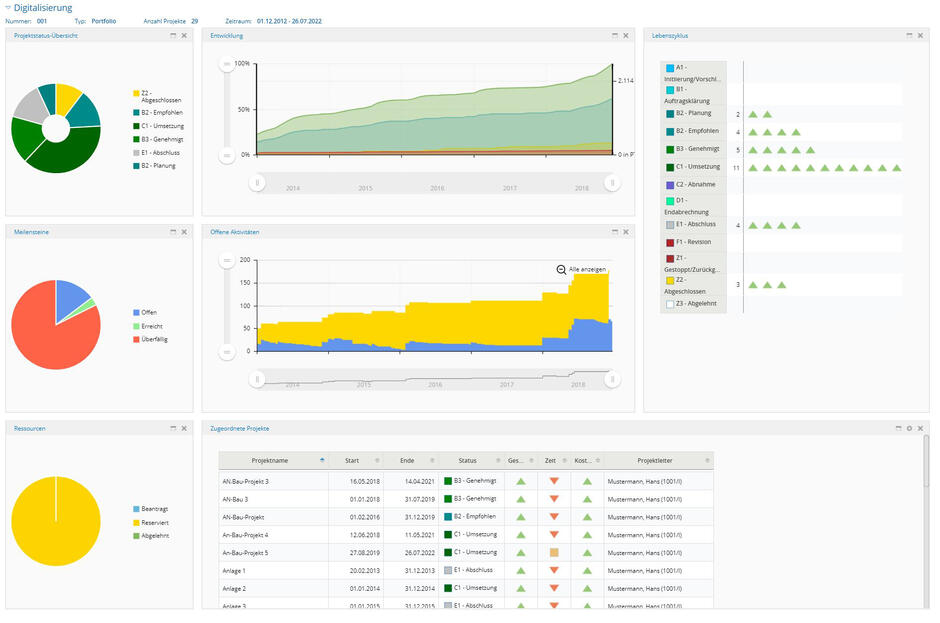Collapse the Digitalisierung header section
The height and width of the screenshot is (623, 940).
pyautogui.click(x=8, y=8)
